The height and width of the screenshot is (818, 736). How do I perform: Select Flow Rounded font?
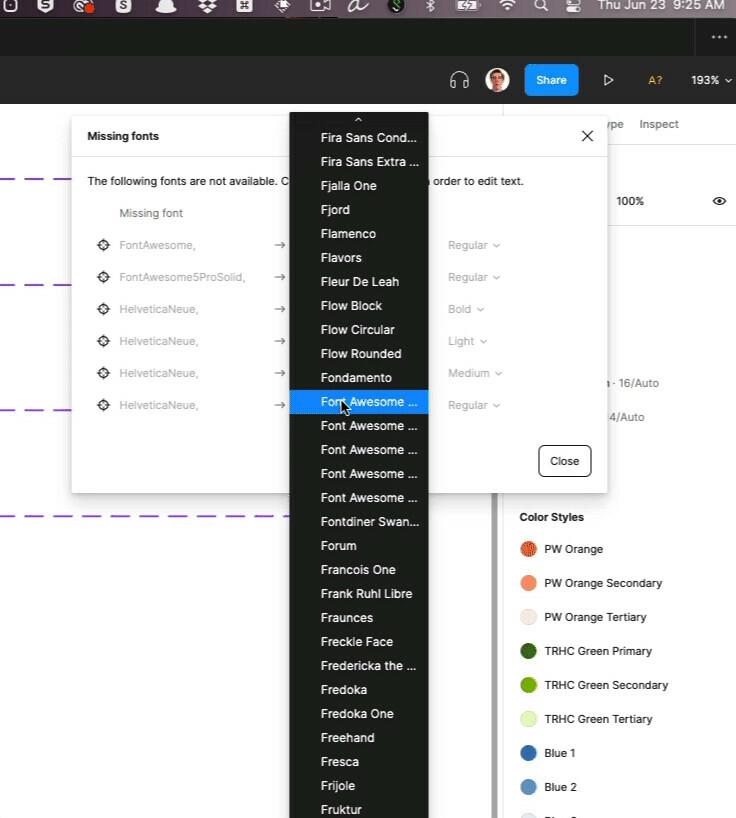[359, 354]
